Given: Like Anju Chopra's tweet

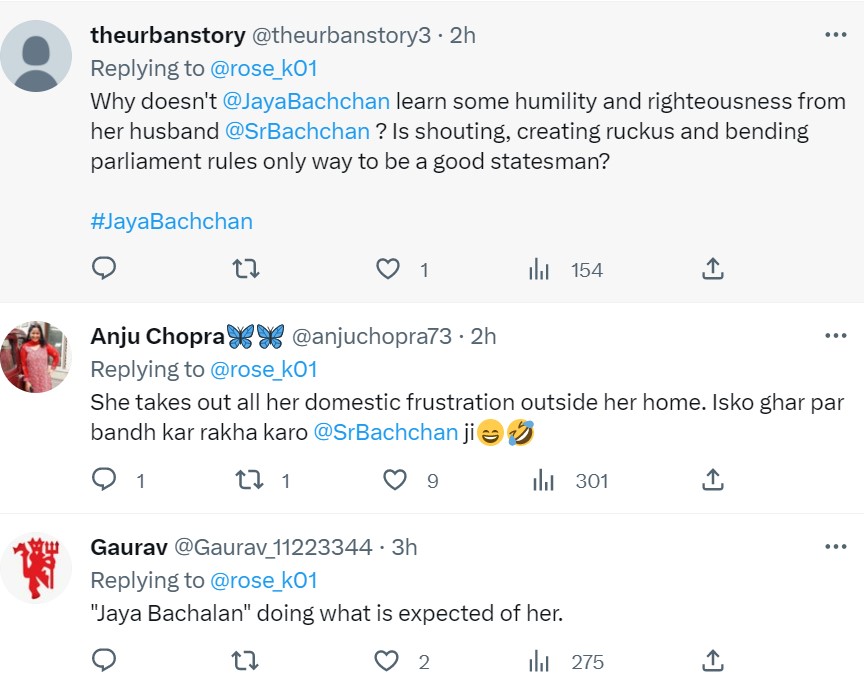Looking at the screenshot, I should point(396,480).
